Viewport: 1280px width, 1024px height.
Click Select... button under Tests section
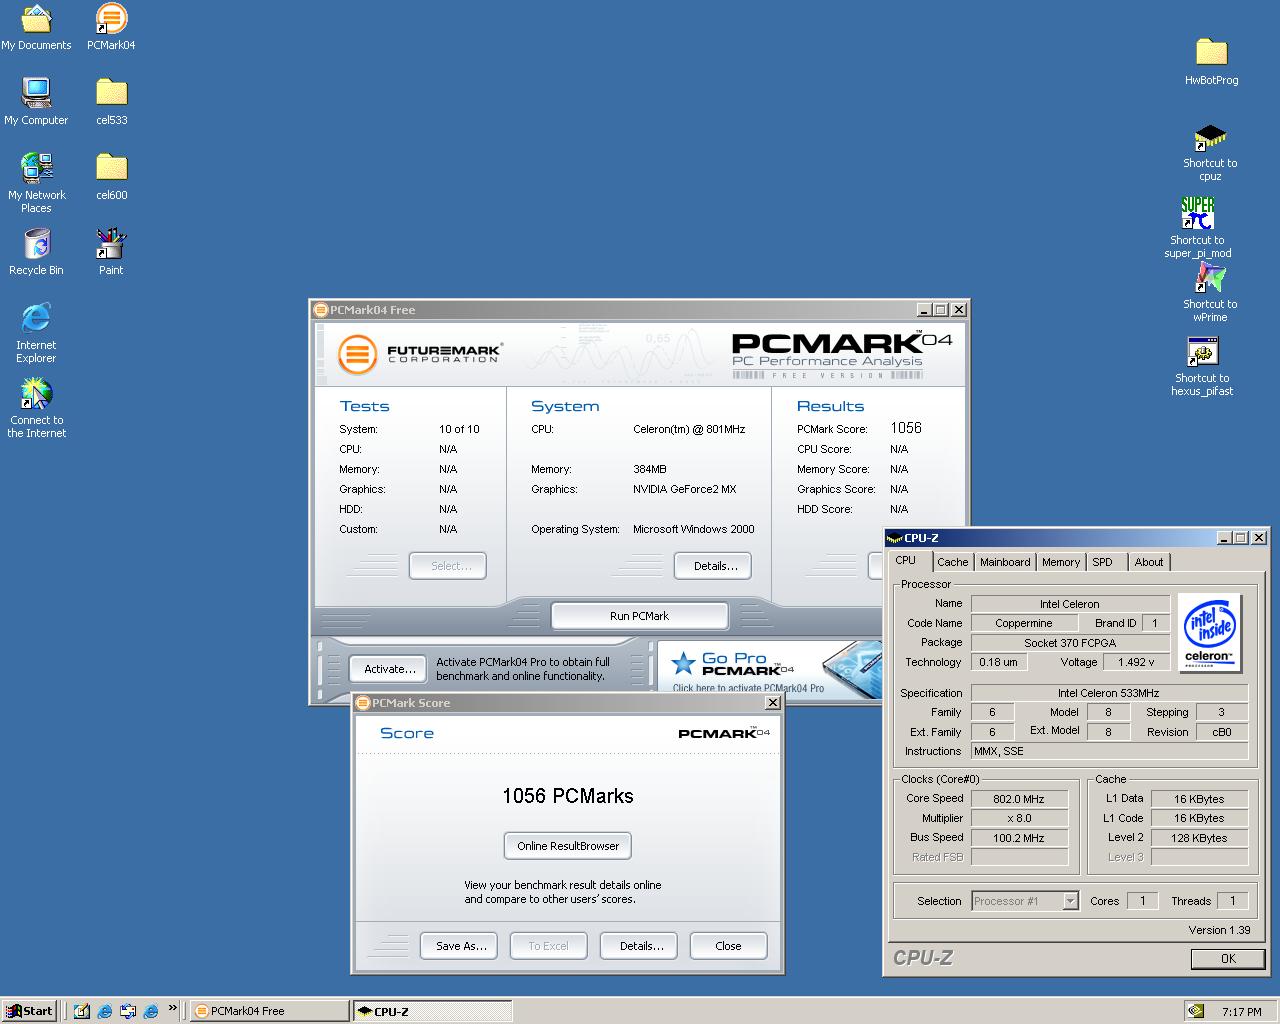448,566
